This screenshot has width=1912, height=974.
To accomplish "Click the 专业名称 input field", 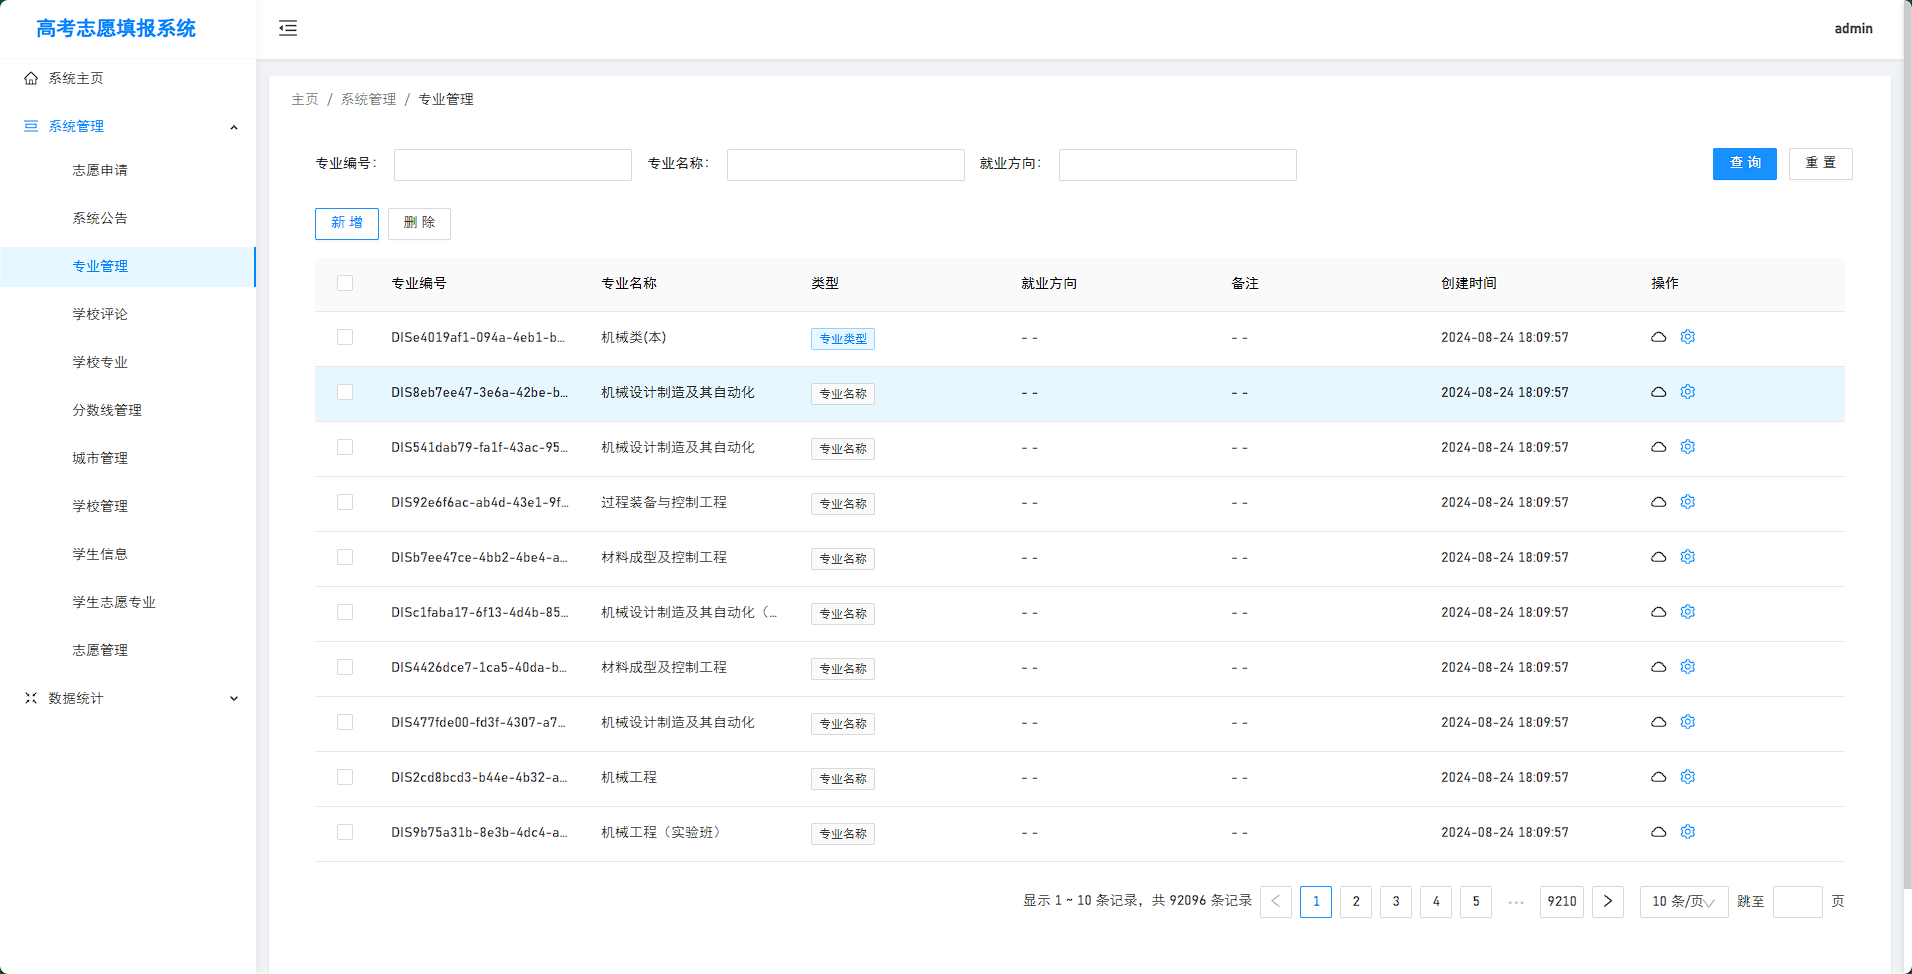I will point(846,164).
